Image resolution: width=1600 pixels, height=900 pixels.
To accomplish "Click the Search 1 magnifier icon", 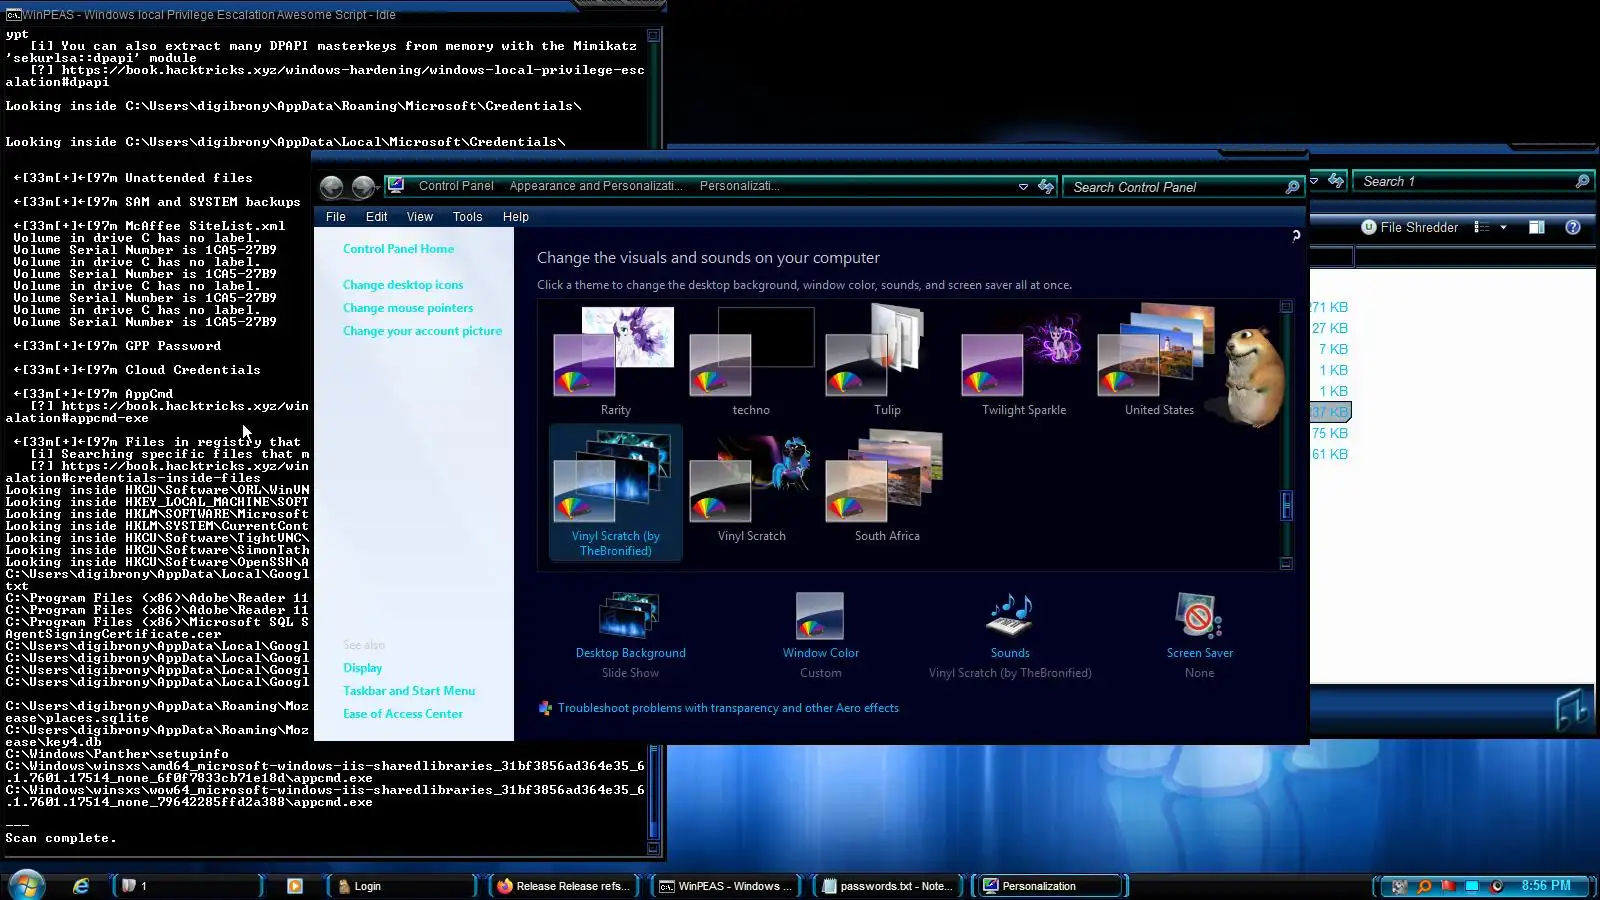I will (1582, 181).
